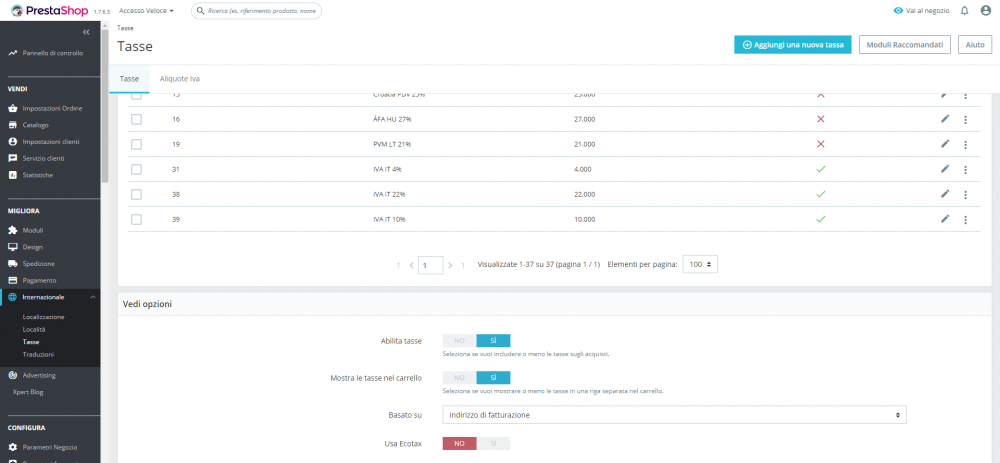
Task: Select the checkbox for tax ID 31
Action: tap(136, 169)
